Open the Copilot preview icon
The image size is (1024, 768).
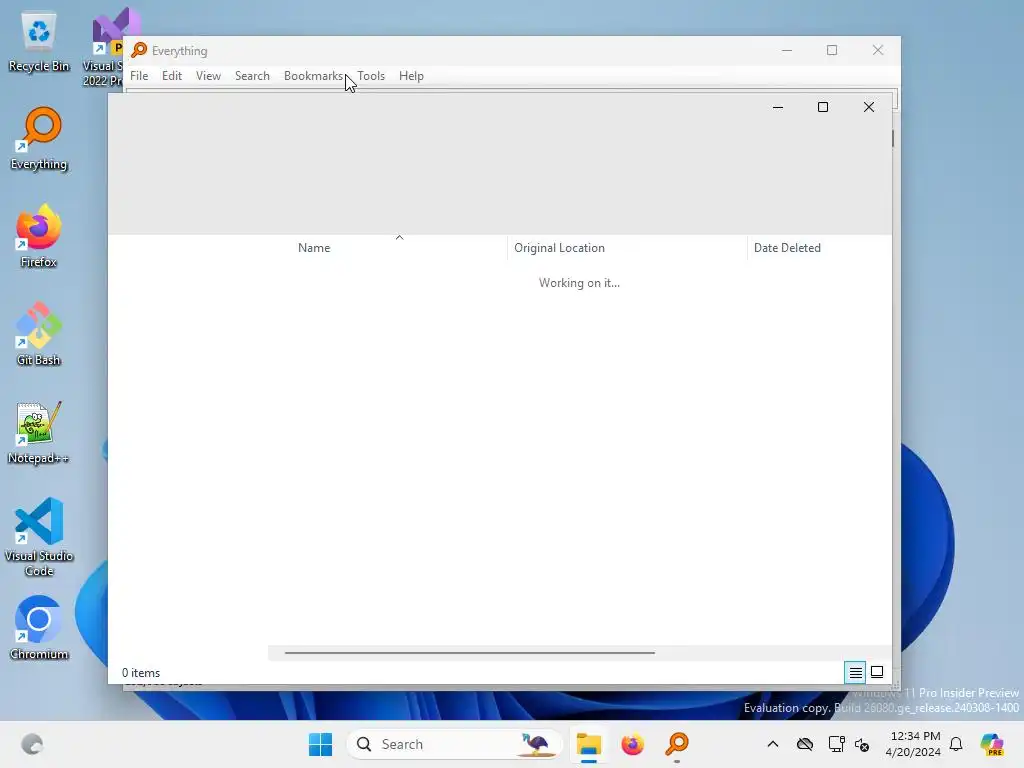tap(992, 744)
